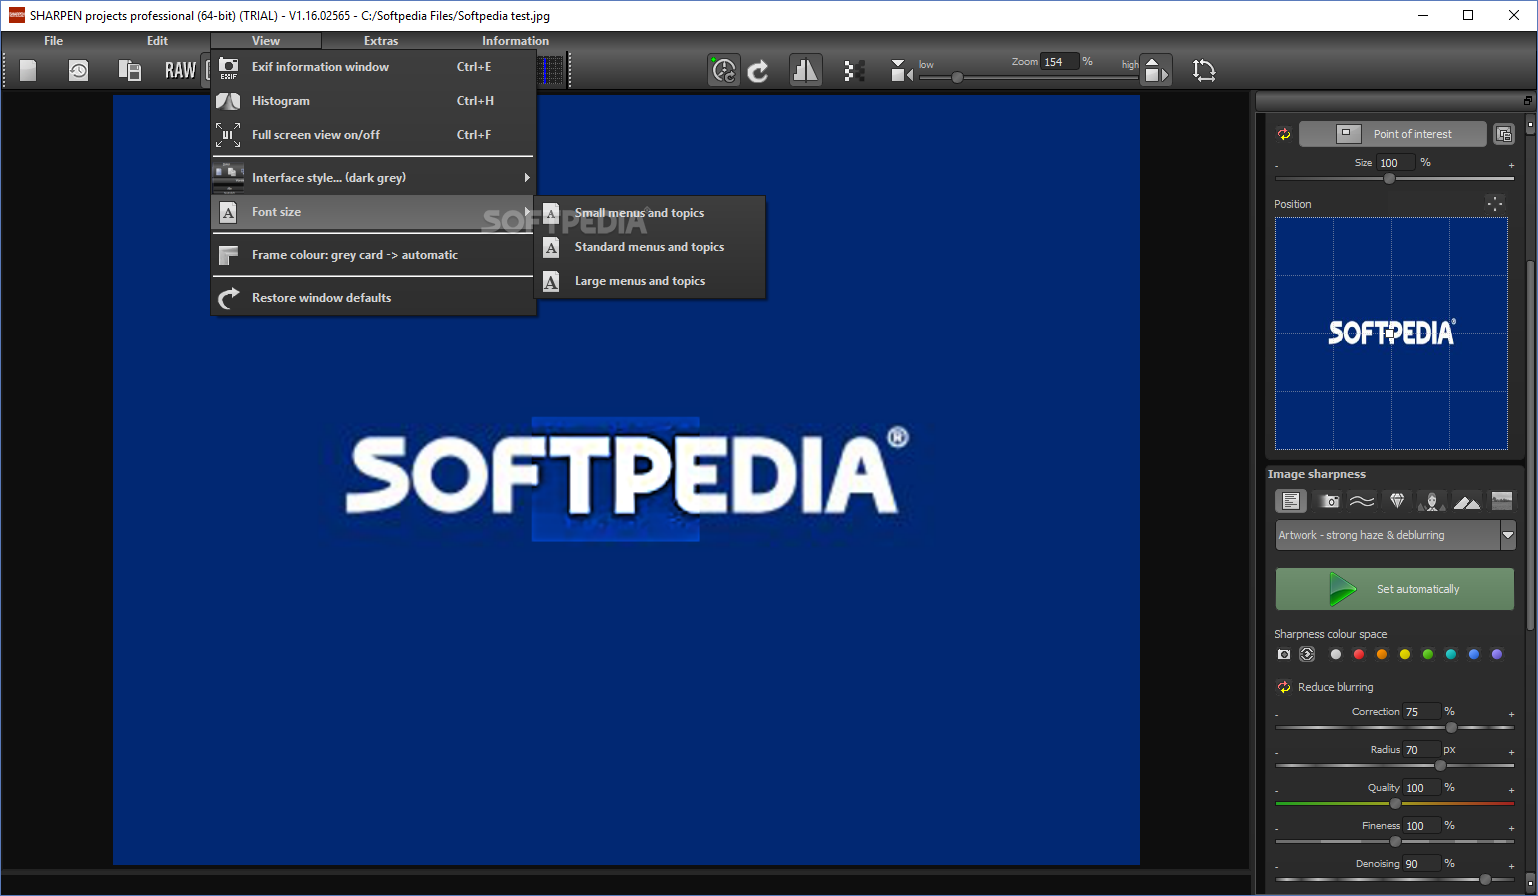Choose the green sharpness colour dot
The width and height of the screenshot is (1538, 896).
tap(1427, 654)
